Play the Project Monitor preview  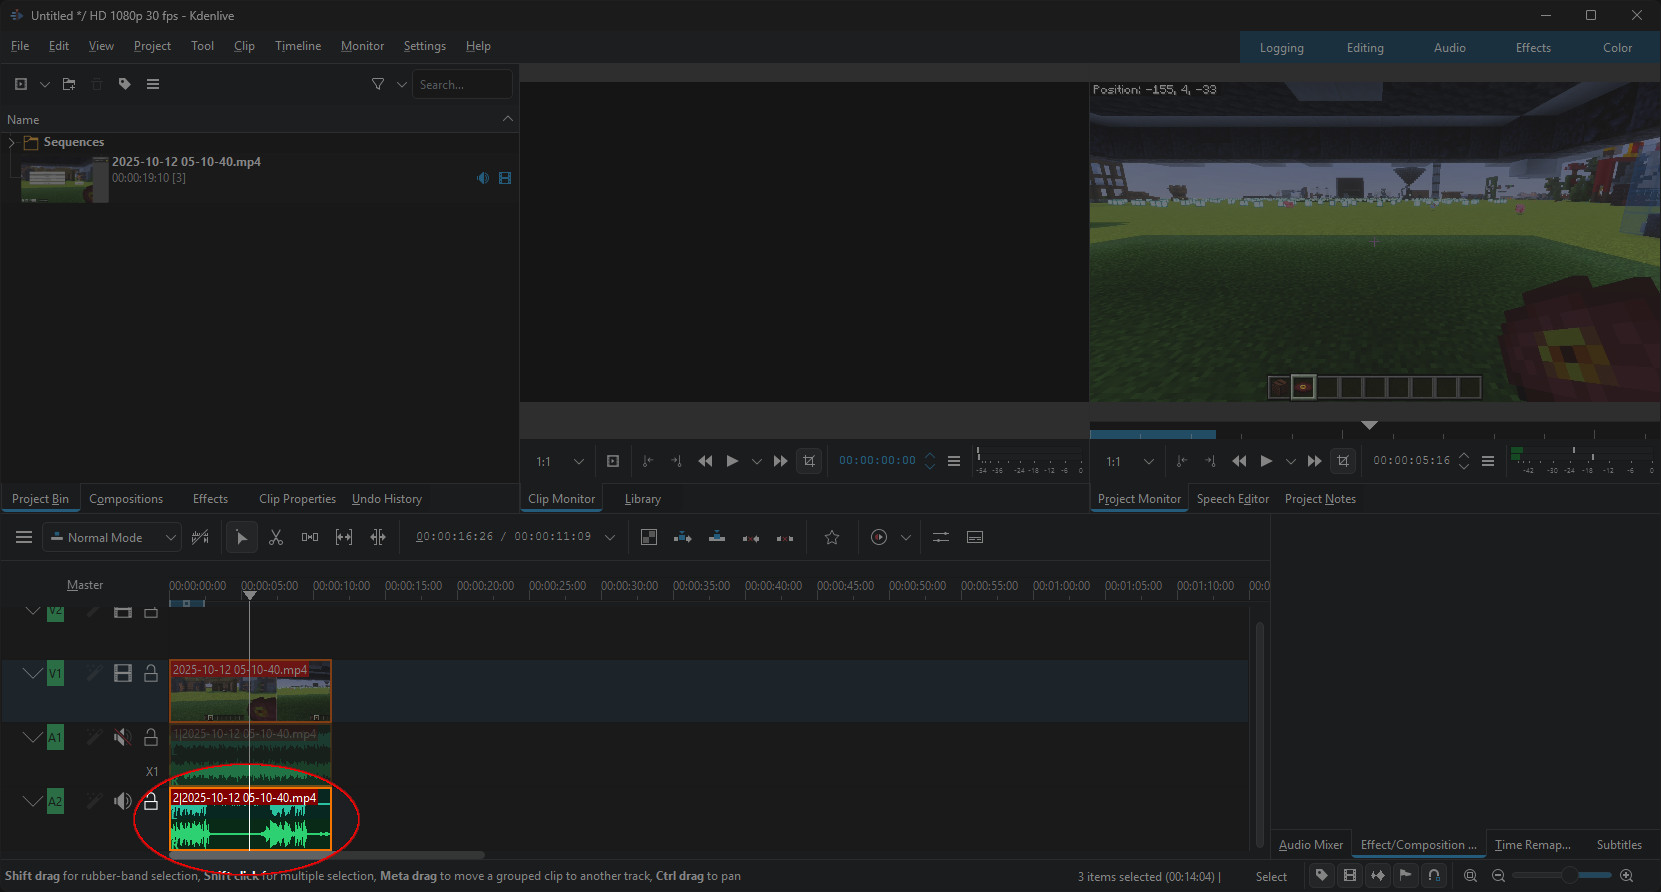[x=1266, y=461]
